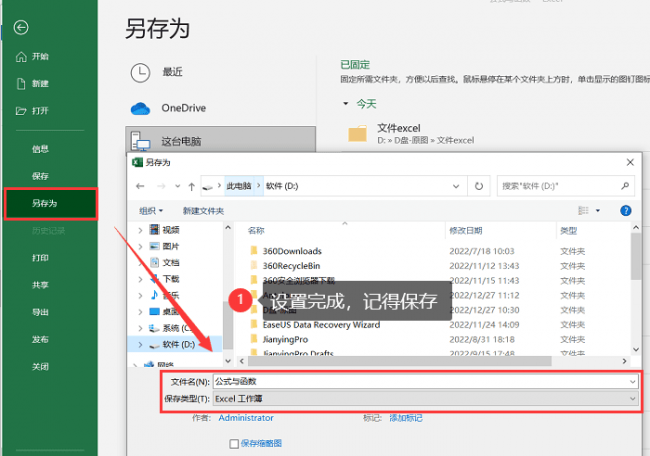This screenshot has width=650, height=456.
Task: Click 保存 in the sidebar
Action: click(x=40, y=176)
